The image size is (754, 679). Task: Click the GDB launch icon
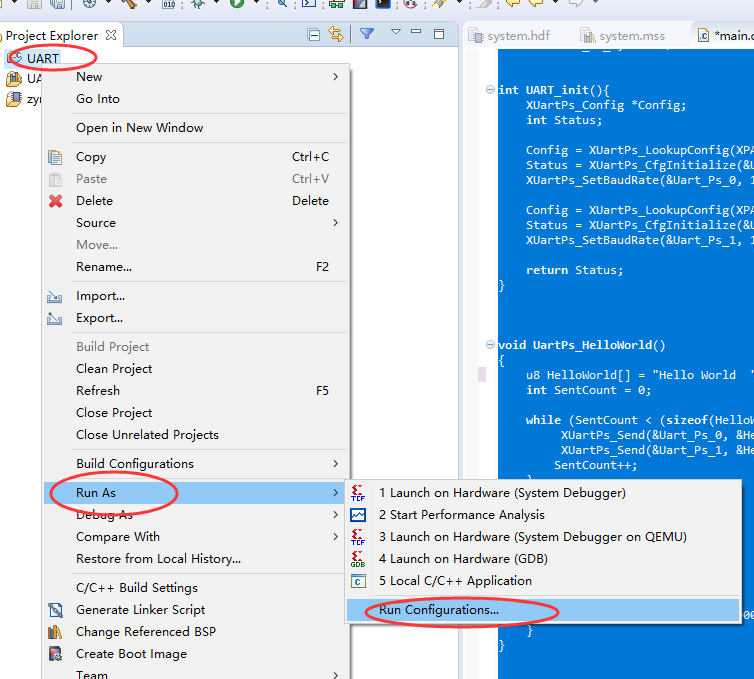click(x=358, y=559)
